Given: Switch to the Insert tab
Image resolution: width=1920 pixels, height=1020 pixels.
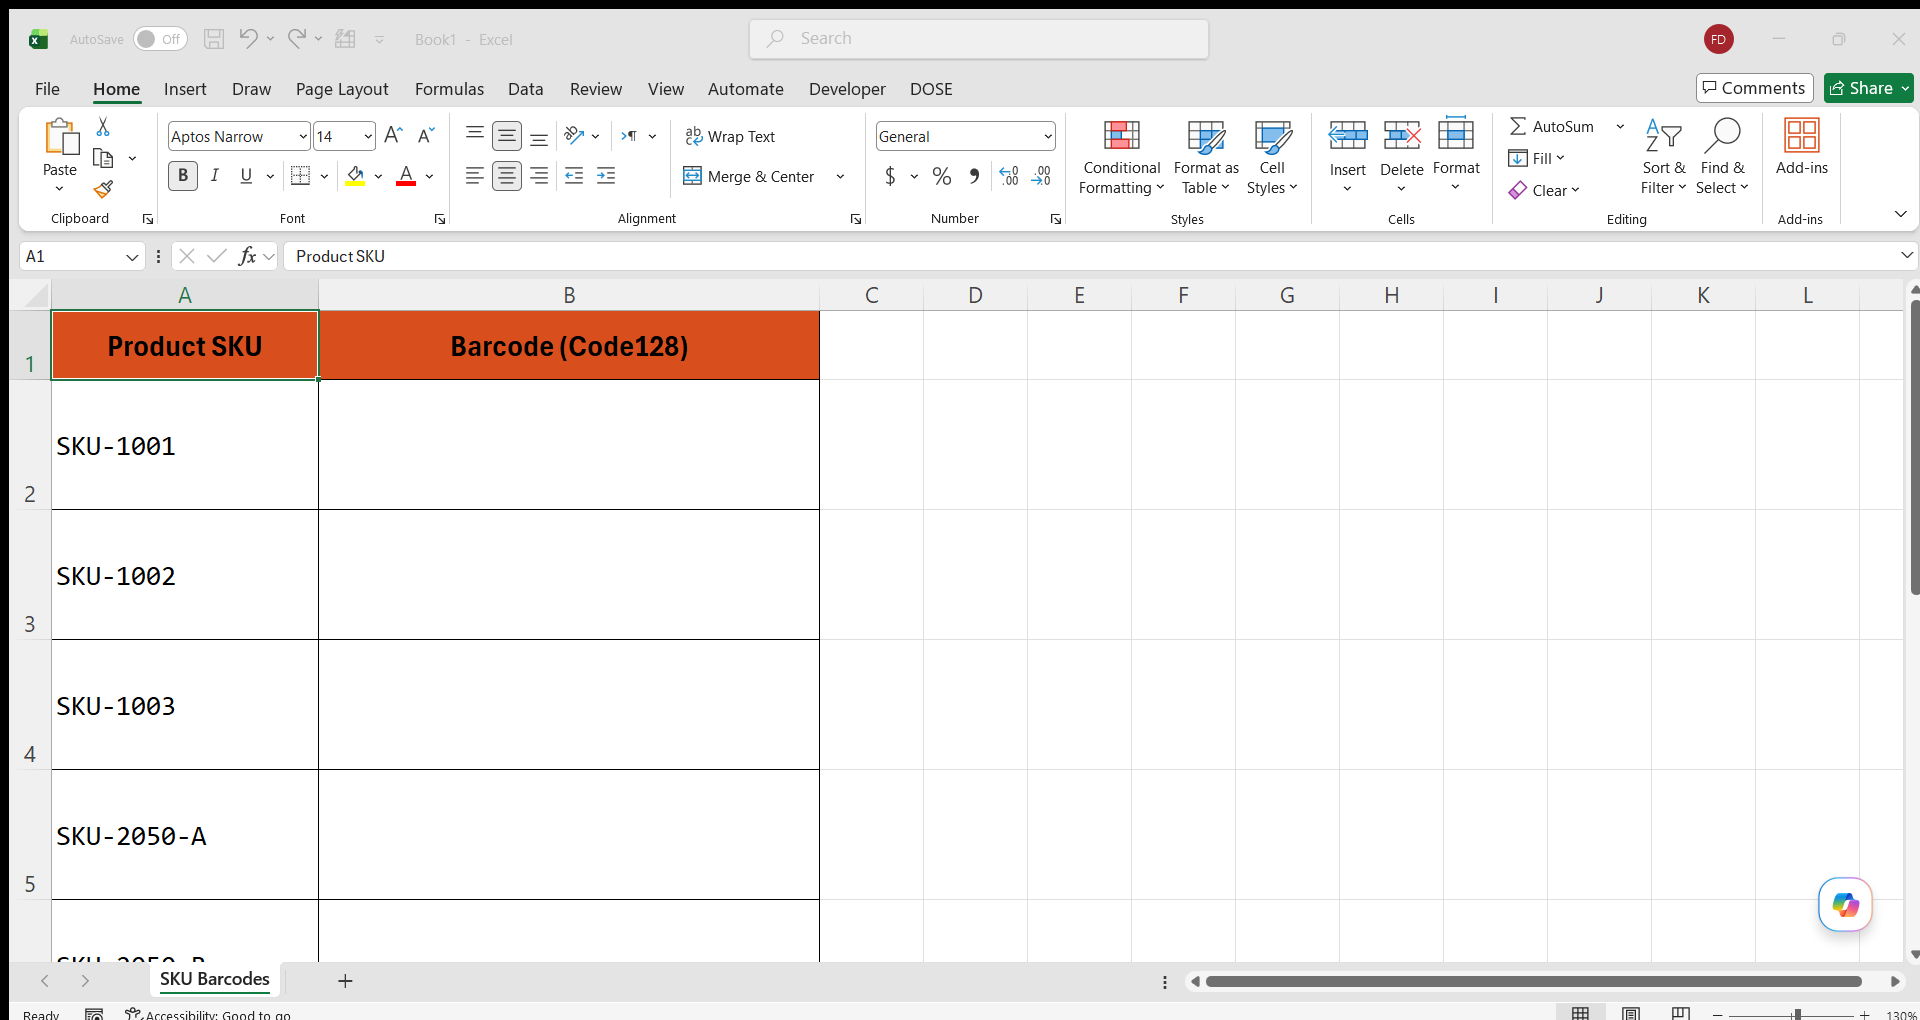Looking at the screenshot, I should (185, 89).
